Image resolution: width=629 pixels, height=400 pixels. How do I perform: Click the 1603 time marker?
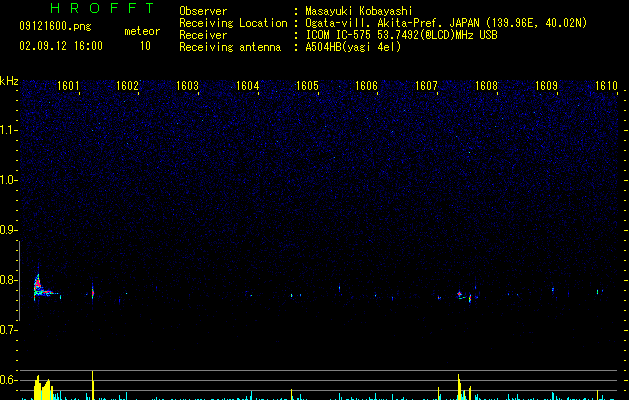click(188, 85)
